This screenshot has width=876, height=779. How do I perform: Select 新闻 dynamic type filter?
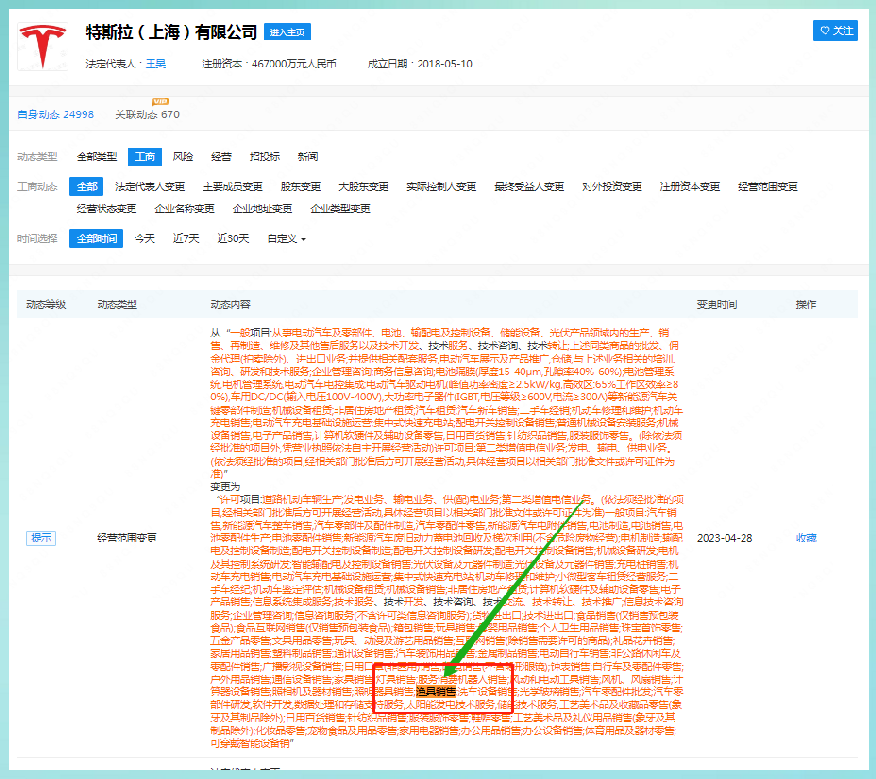pos(308,156)
